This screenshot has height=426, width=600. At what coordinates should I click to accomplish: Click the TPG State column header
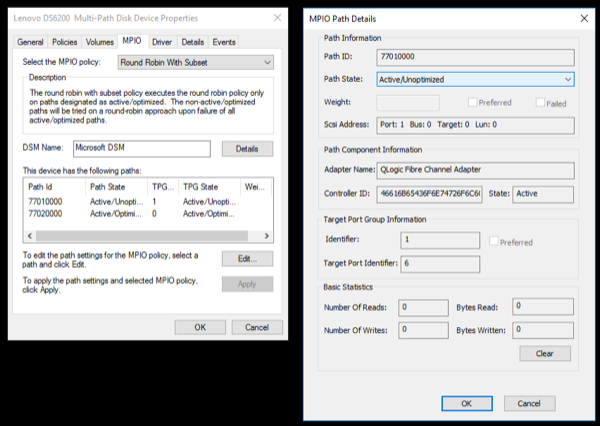[x=209, y=187]
